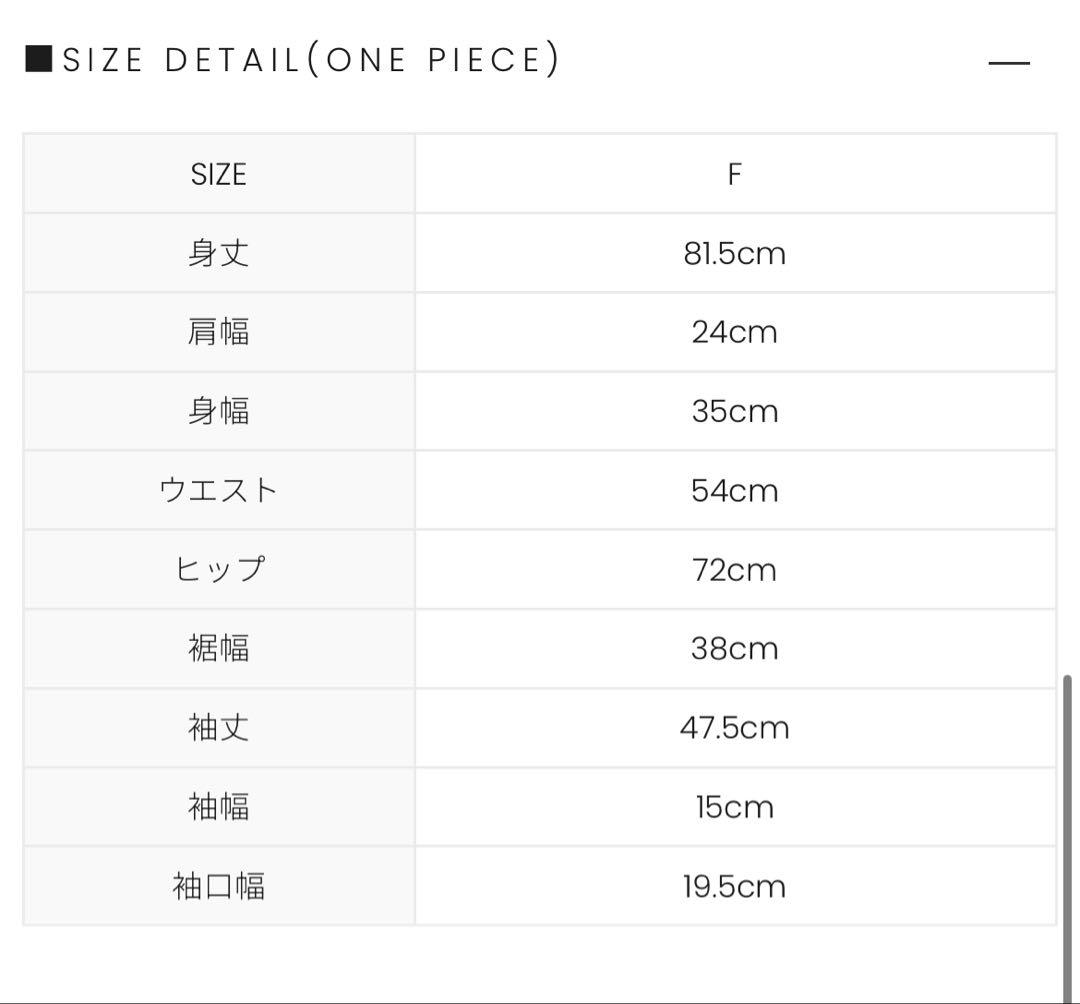Click the 袖幅 row label
This screenshot has height=1004, width=1080.
click(218, 806)
